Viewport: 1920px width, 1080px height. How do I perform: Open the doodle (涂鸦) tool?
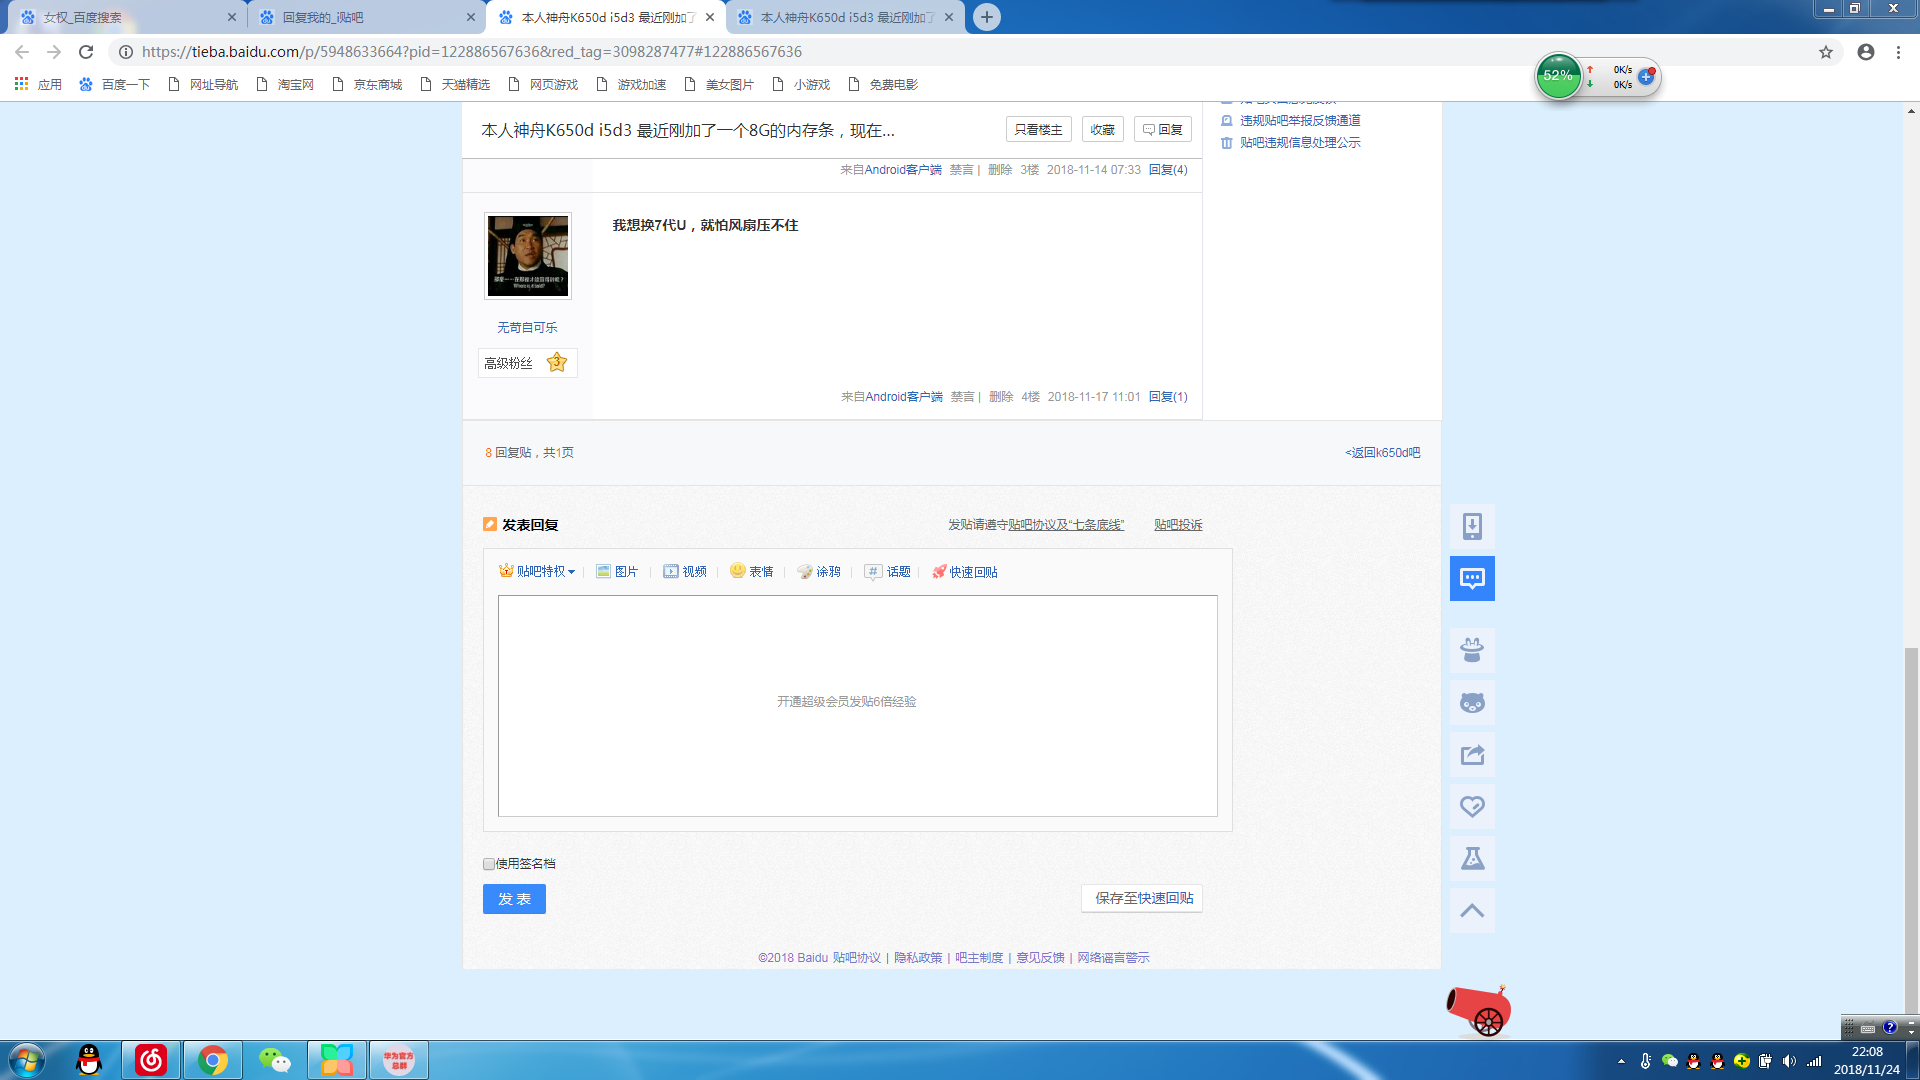click(x=818, y=571)
